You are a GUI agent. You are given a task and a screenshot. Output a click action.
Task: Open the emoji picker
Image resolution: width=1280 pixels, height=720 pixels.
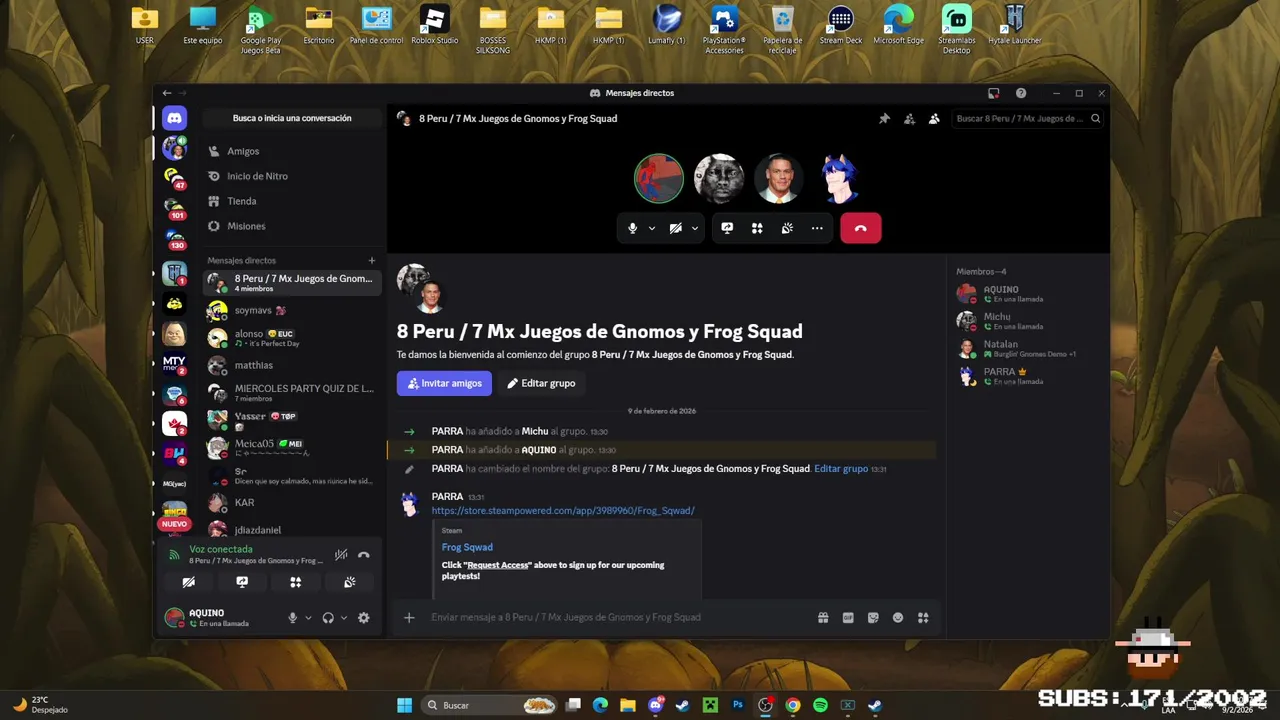pyautogui.click(x=898, y=617)
